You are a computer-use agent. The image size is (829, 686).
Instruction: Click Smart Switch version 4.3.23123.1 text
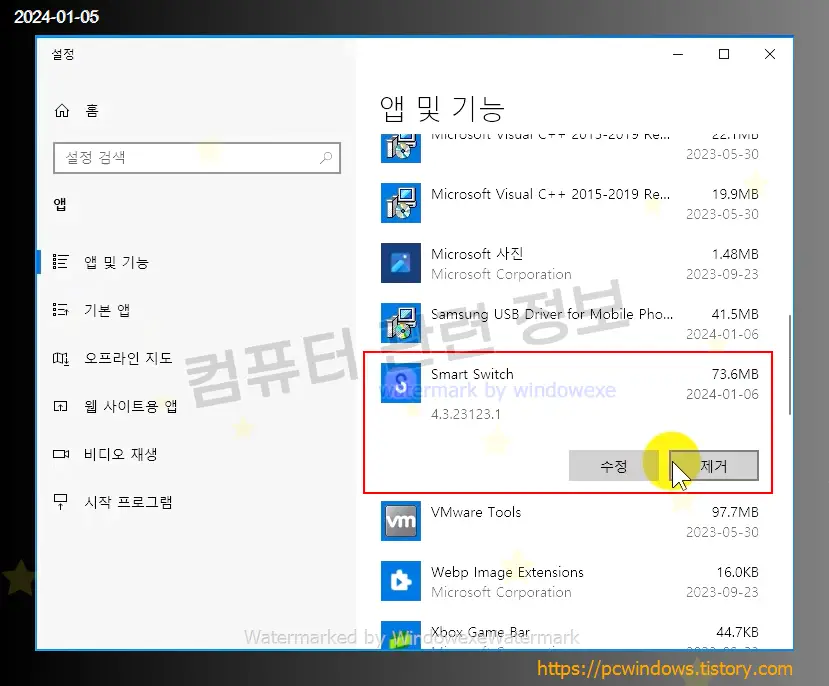click(466, 414)
